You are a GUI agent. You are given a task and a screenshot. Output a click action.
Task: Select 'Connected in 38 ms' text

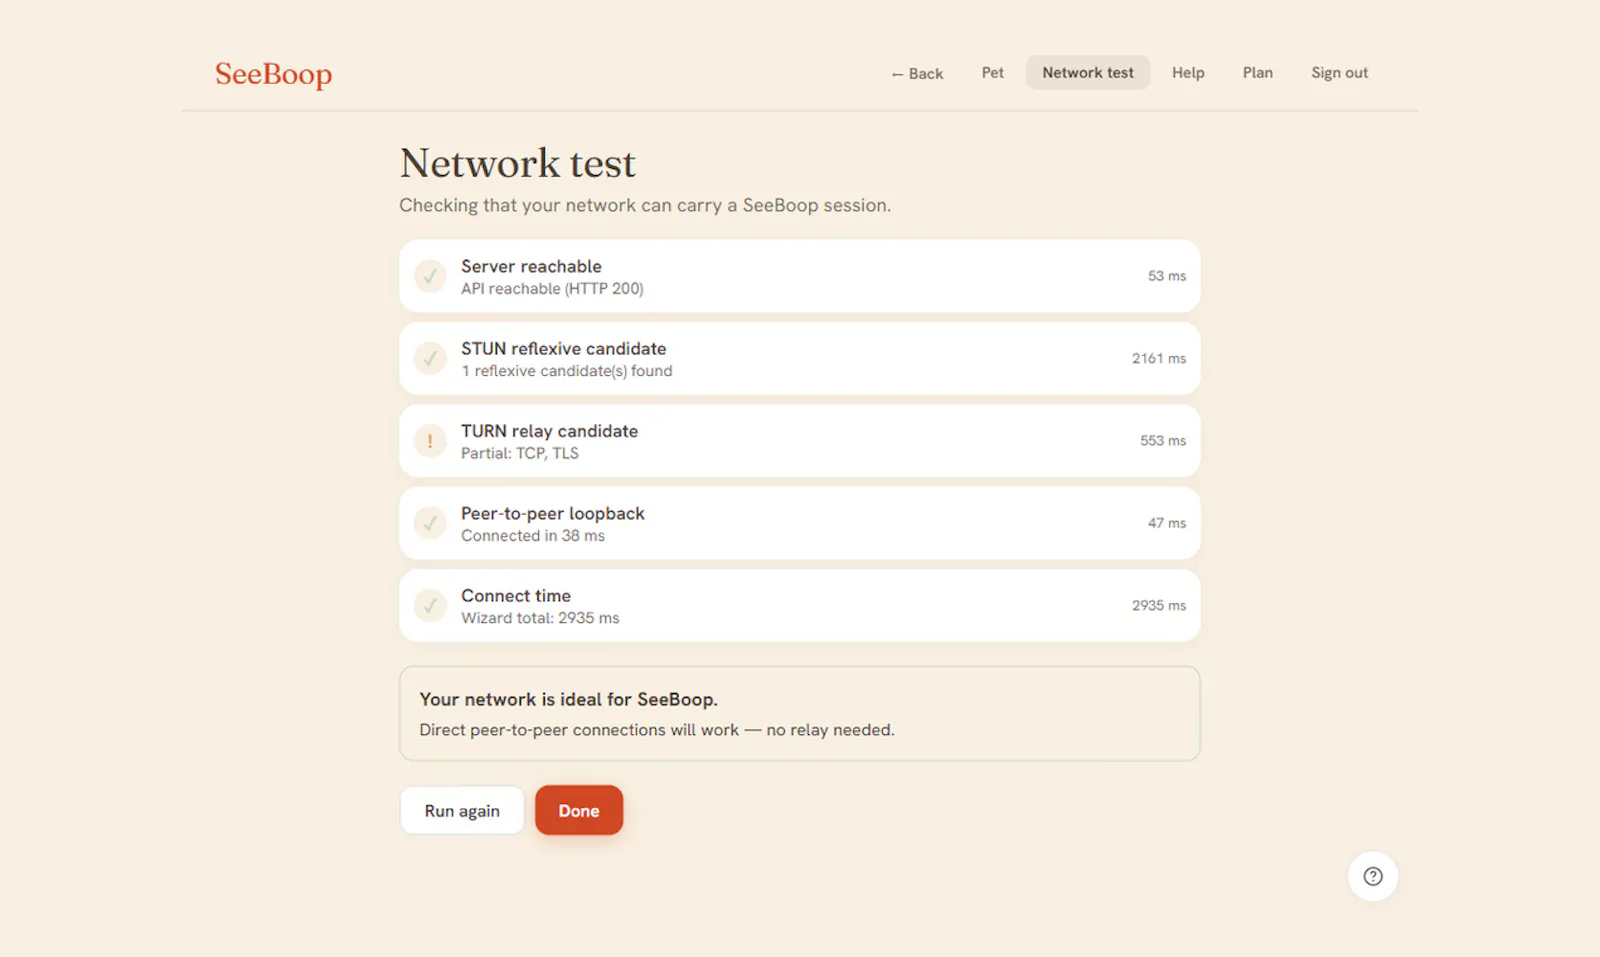pyautogui.click(x=532, y=536)
